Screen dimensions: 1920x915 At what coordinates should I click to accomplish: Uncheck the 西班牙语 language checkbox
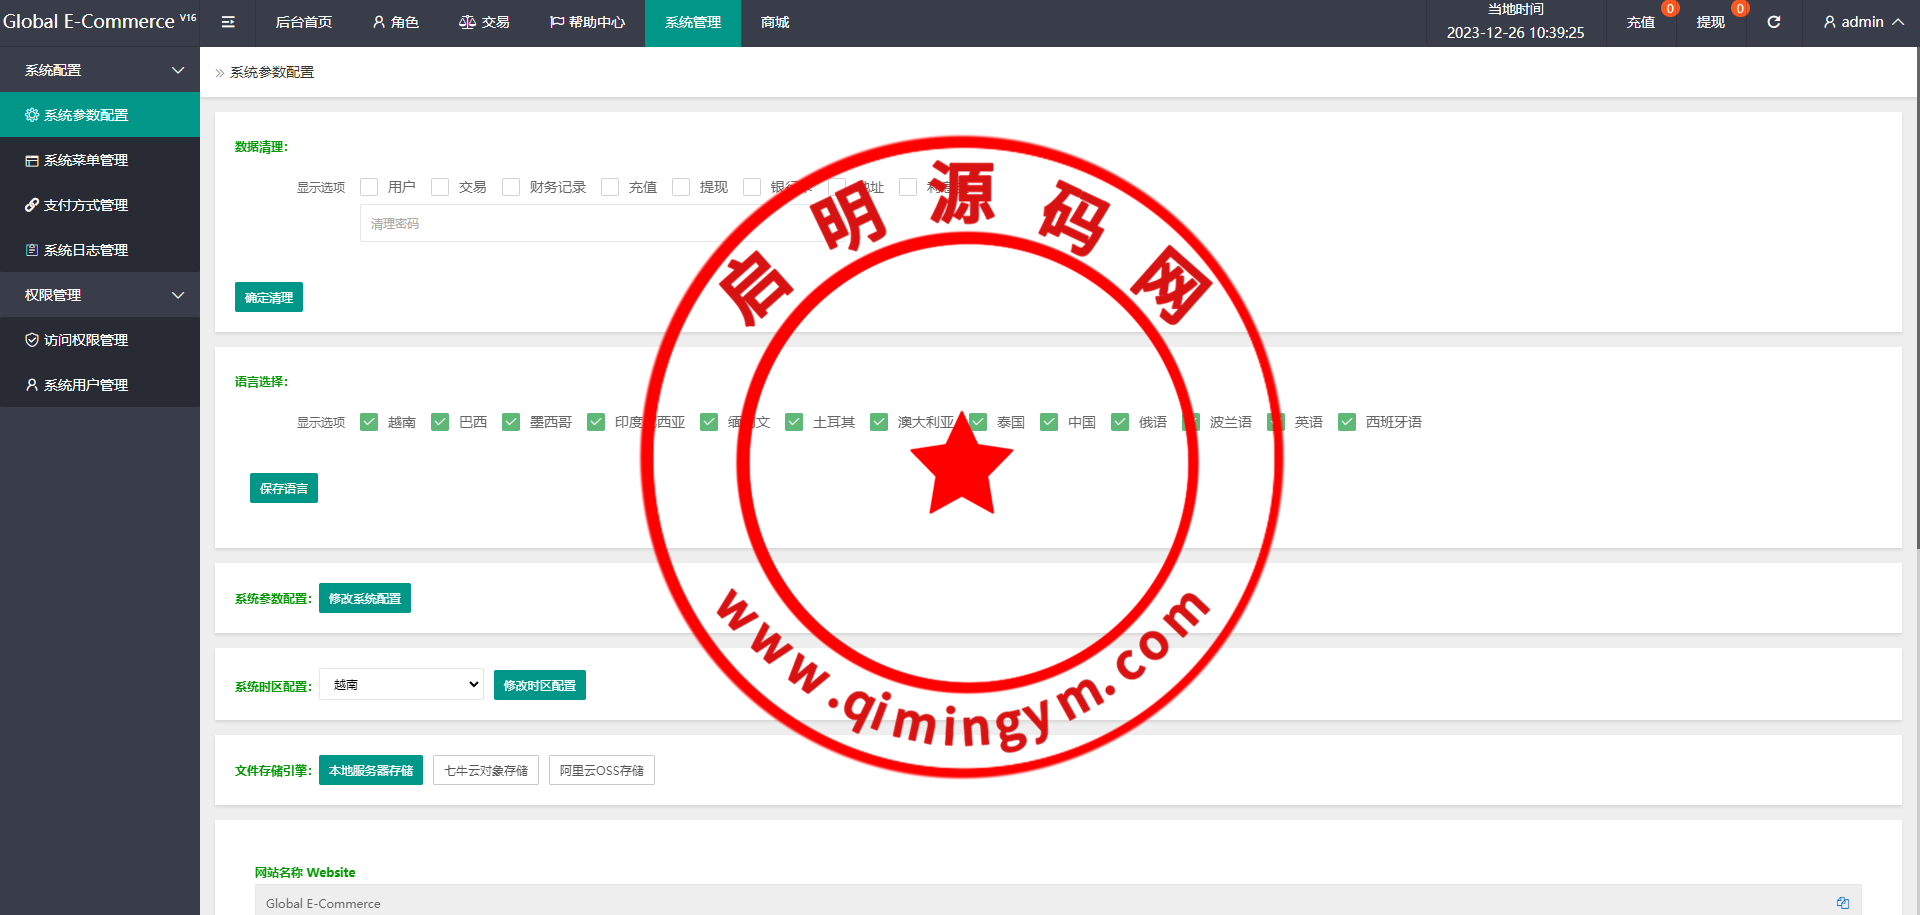click(1347, 422)
